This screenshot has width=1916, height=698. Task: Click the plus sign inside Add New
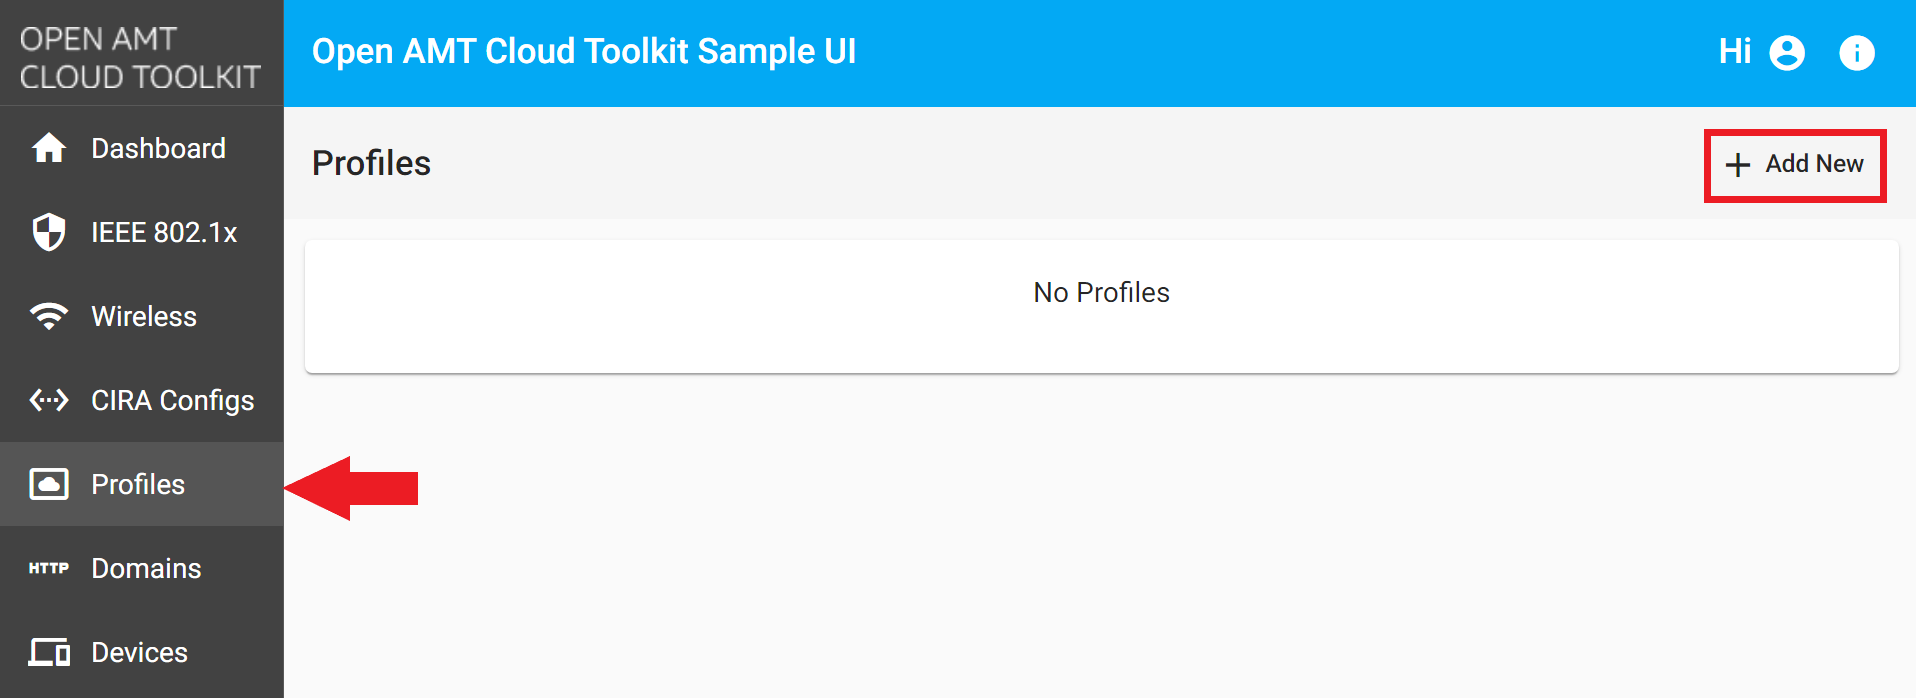pyautogui.click(x=1738, y=164)
